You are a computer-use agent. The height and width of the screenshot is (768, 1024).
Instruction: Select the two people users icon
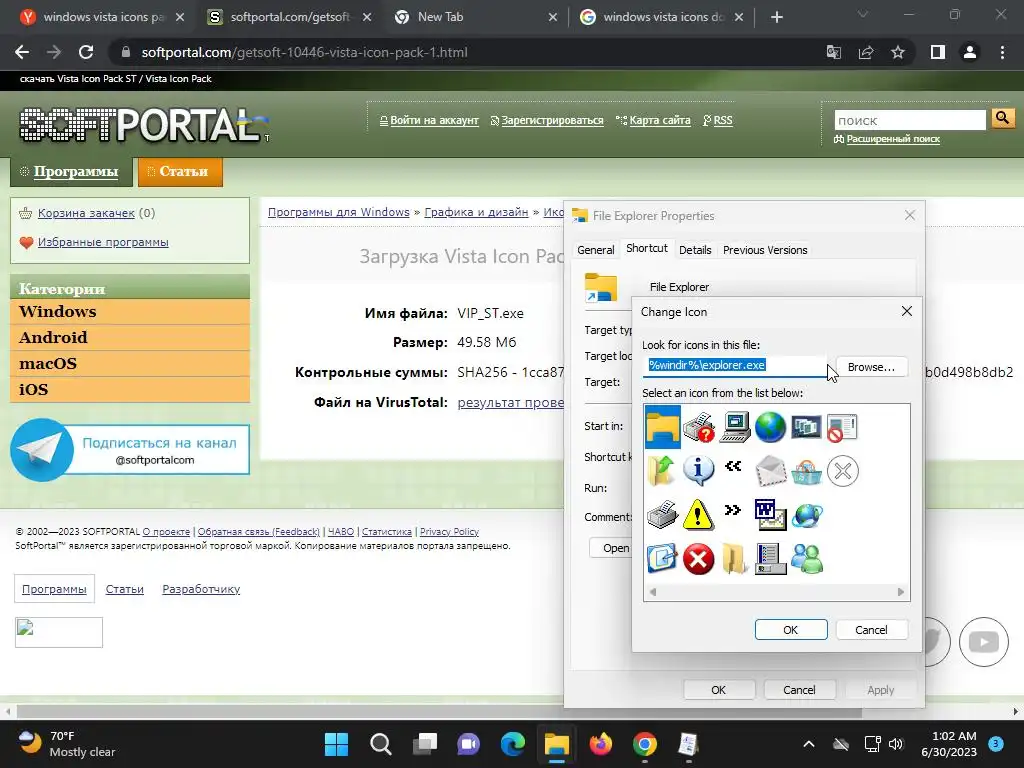coord(807,559)
